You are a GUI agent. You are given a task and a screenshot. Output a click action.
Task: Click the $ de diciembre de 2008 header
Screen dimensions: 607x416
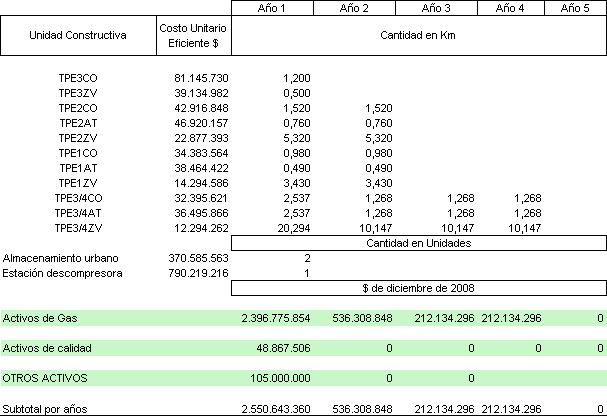click(419, 288)
